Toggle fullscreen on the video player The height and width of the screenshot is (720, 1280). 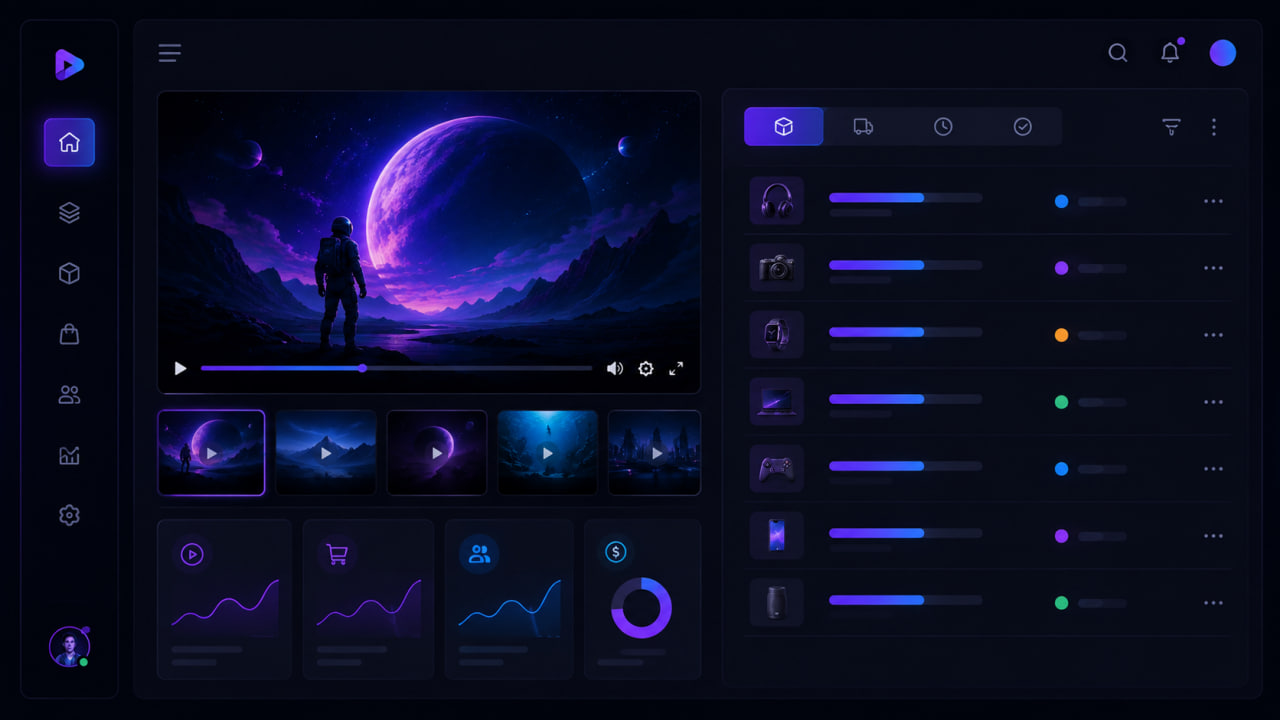coord(676,368)
